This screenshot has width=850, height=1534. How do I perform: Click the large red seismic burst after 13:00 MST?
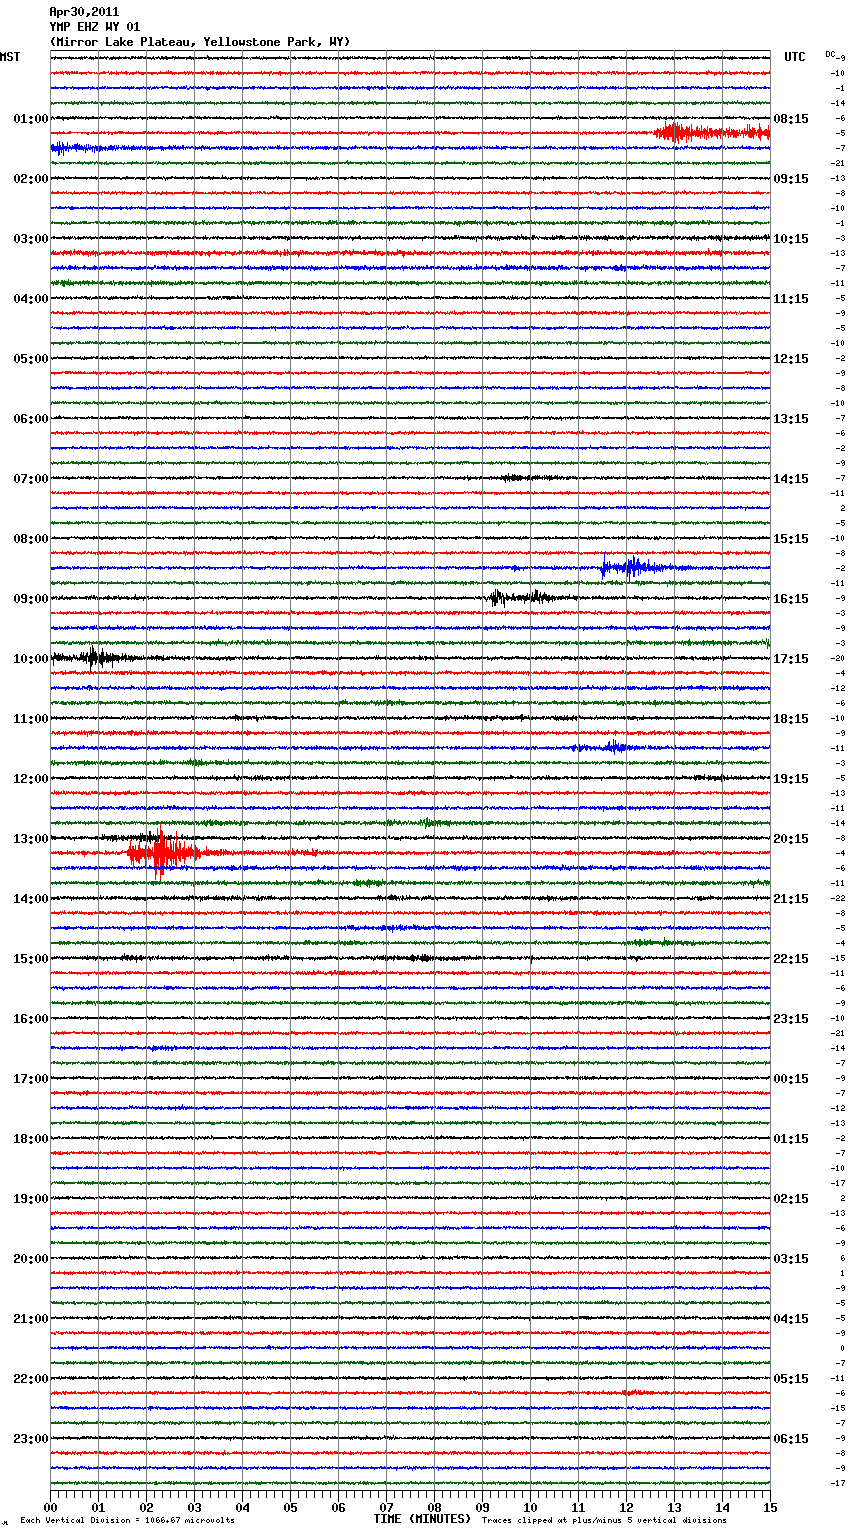point(163,853)
